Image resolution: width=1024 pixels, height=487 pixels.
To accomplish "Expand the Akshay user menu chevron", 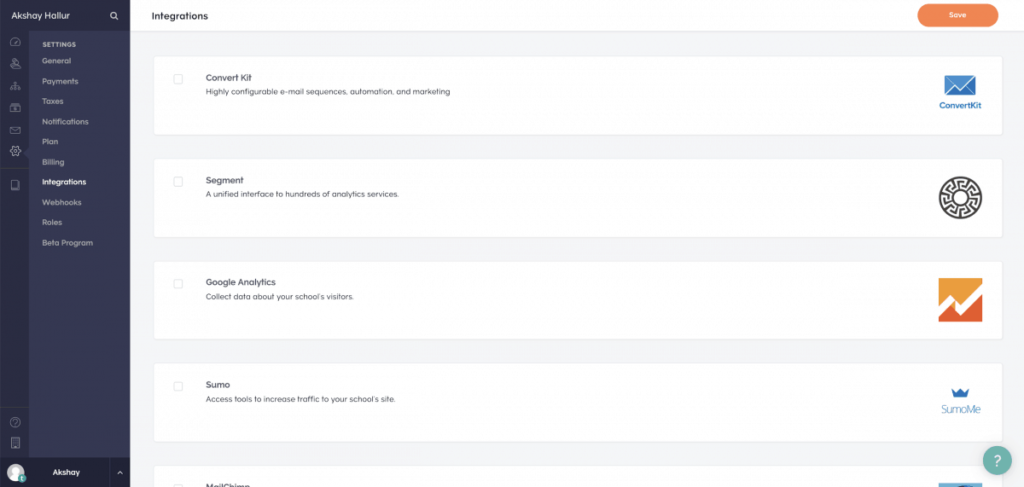I will coord(120,472).
